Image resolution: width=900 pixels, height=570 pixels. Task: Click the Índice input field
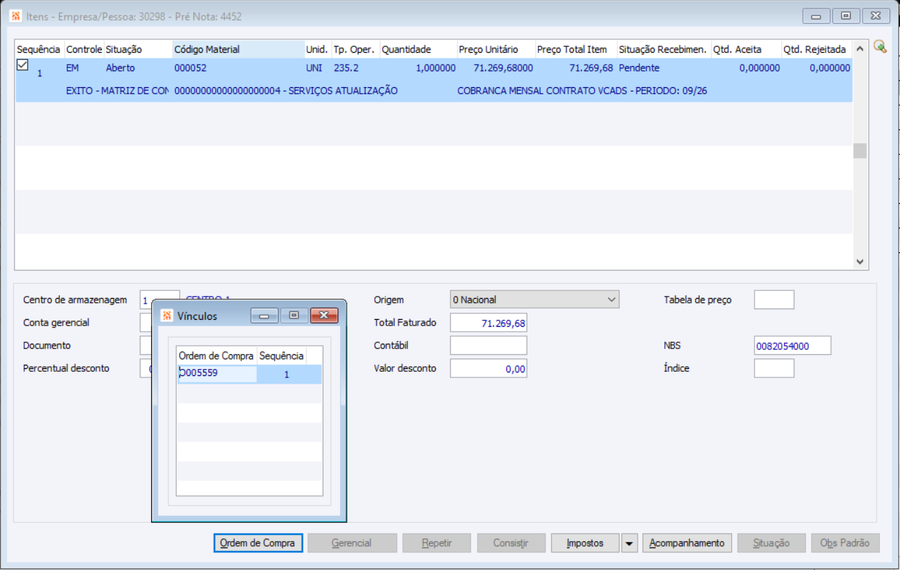point(774,369)
